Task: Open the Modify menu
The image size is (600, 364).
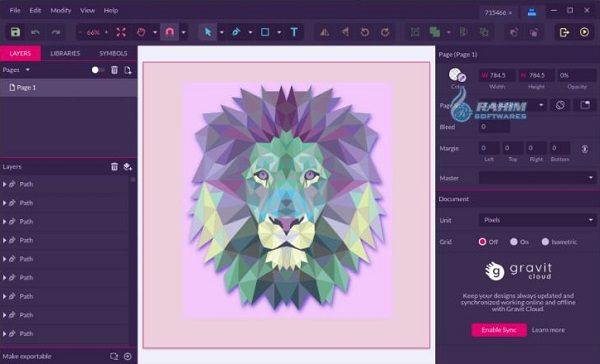Action: point(61,10)
